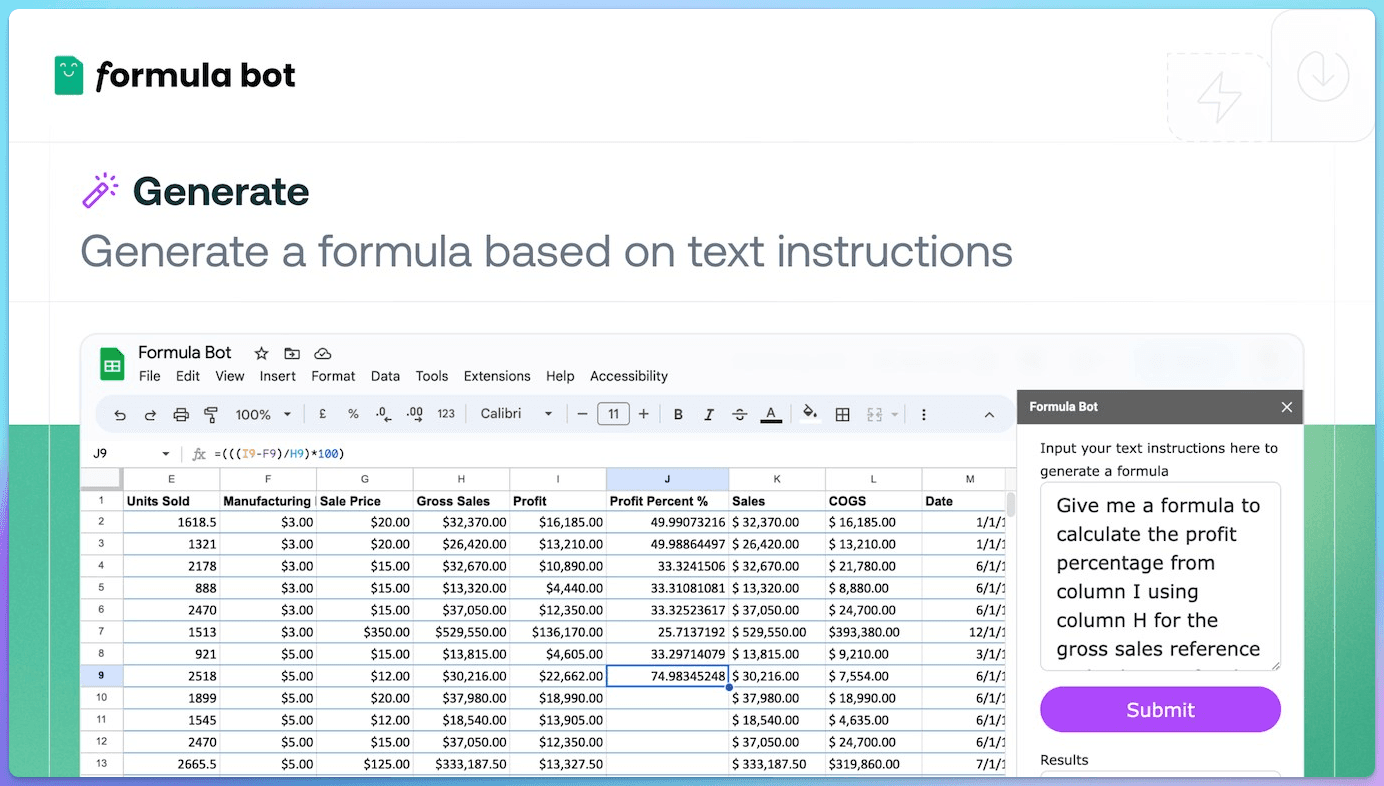
Task: Open the Extensions menu
Action: click(497, 376)
